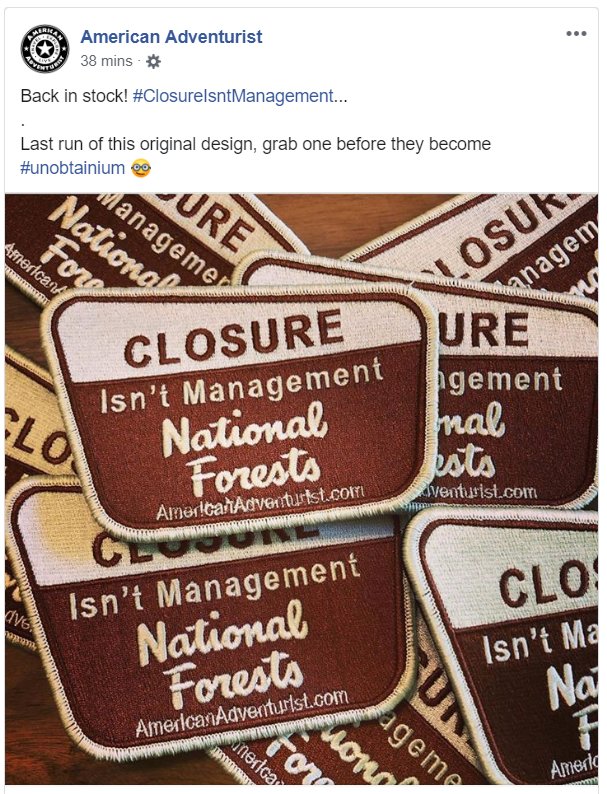Click the 'Last run of this original design' sentence

(x=256, y=144)
